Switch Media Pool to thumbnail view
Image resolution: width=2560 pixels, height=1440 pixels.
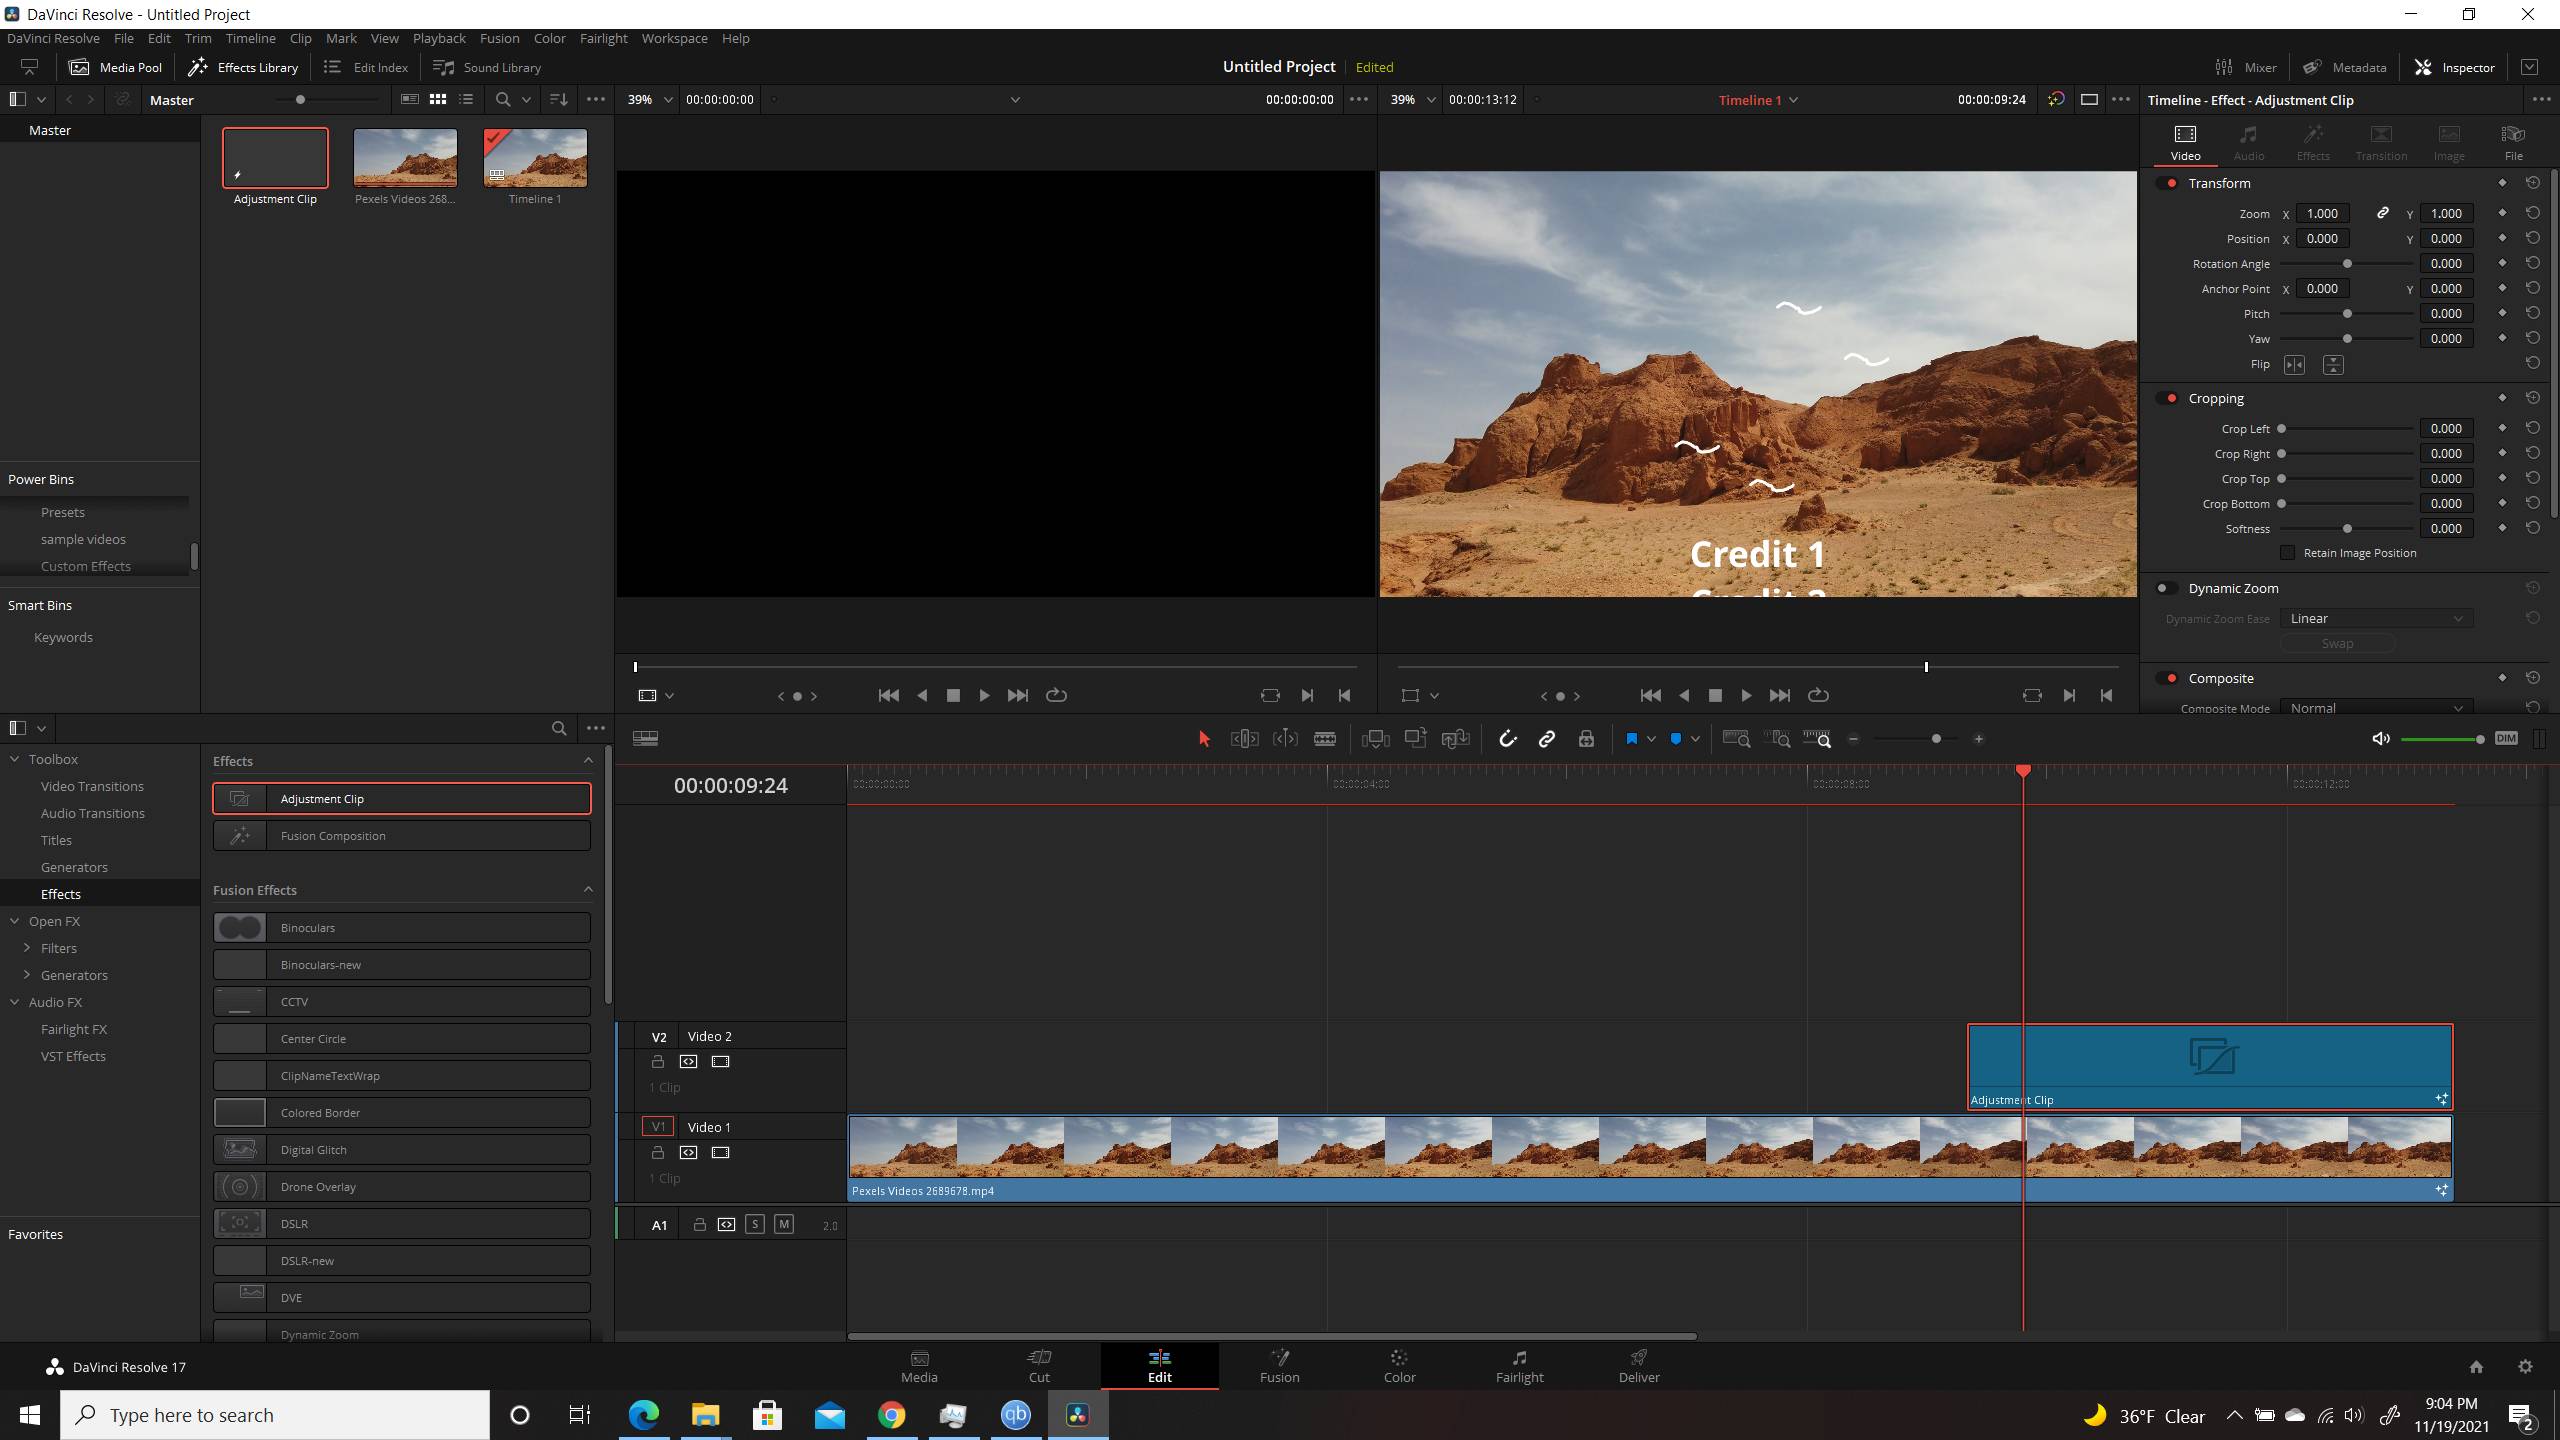pyautogui.click(x=438, y=99)
